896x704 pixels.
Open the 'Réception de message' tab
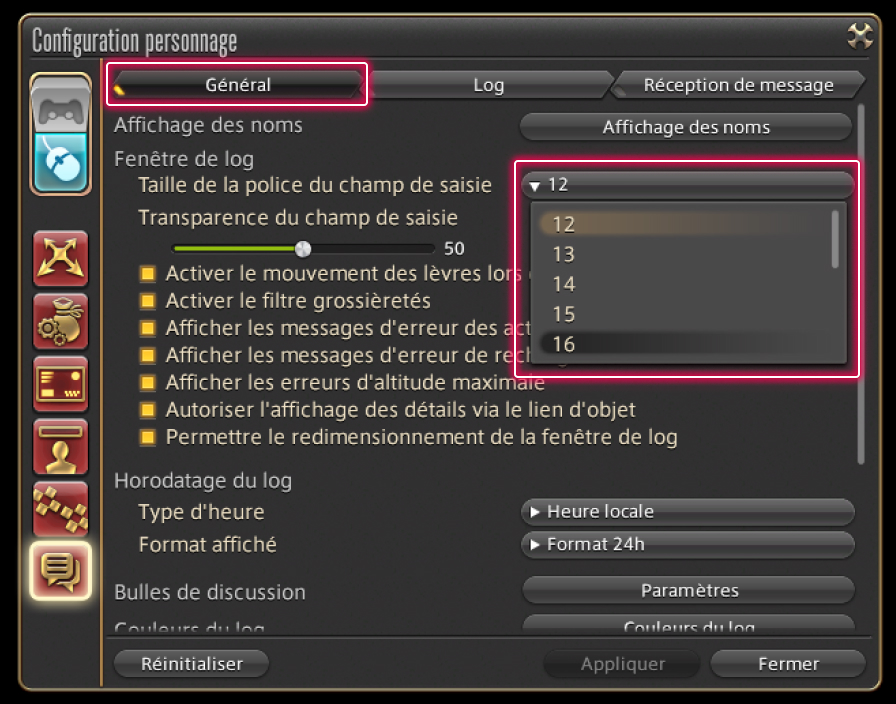coord(738,85)
